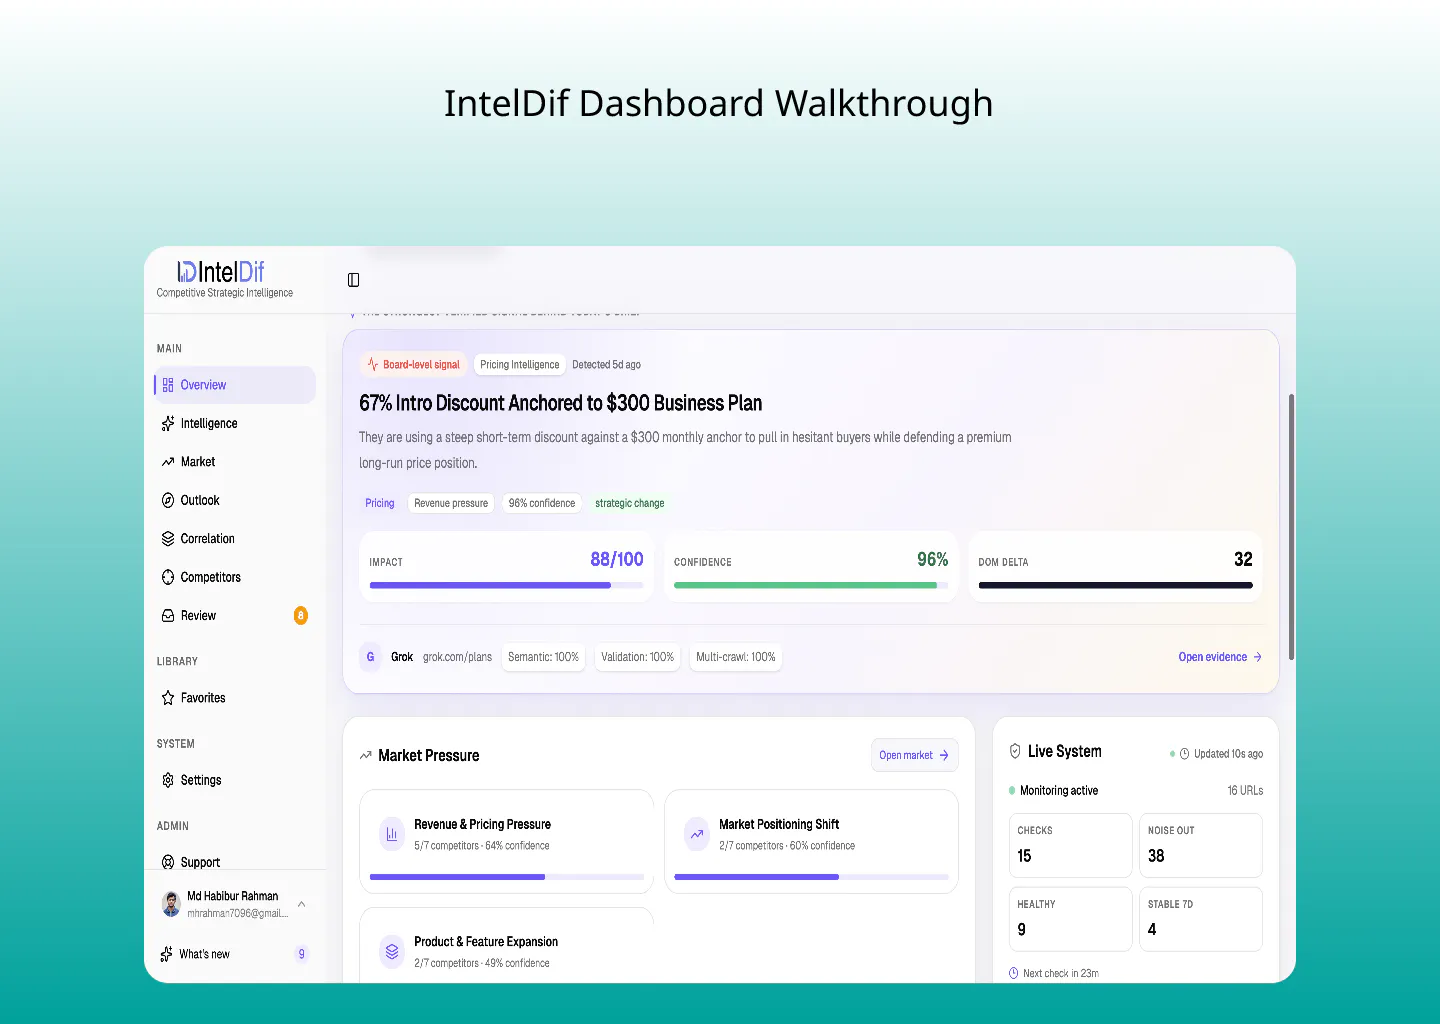Click the Product & Feature Expansion card
This screenshot has height=1024, width=1440.
pyautogui.click(x=506, y=945)
